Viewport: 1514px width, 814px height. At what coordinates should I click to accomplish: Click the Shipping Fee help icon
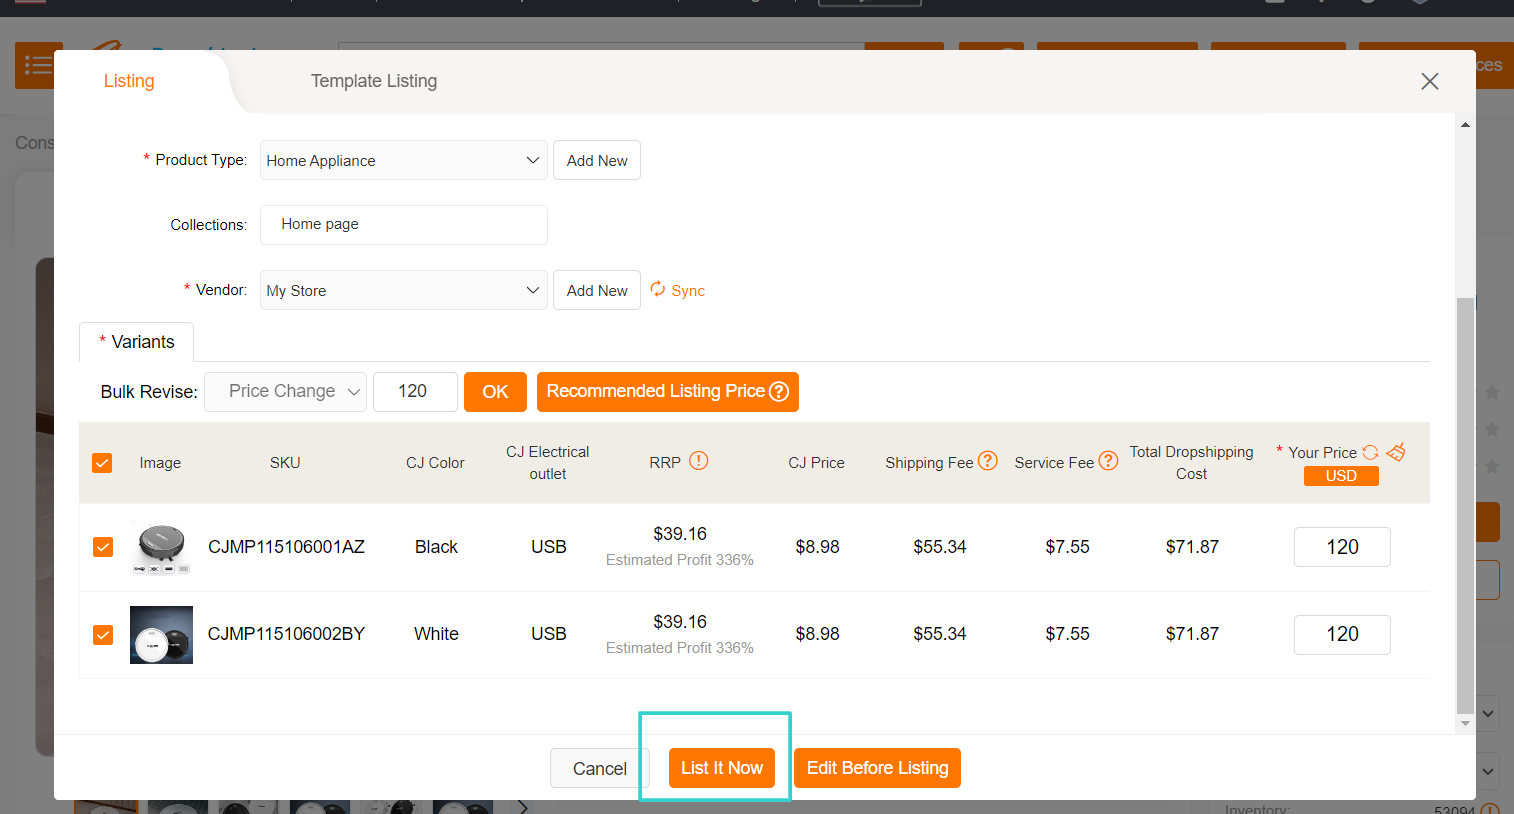(988, 460)
